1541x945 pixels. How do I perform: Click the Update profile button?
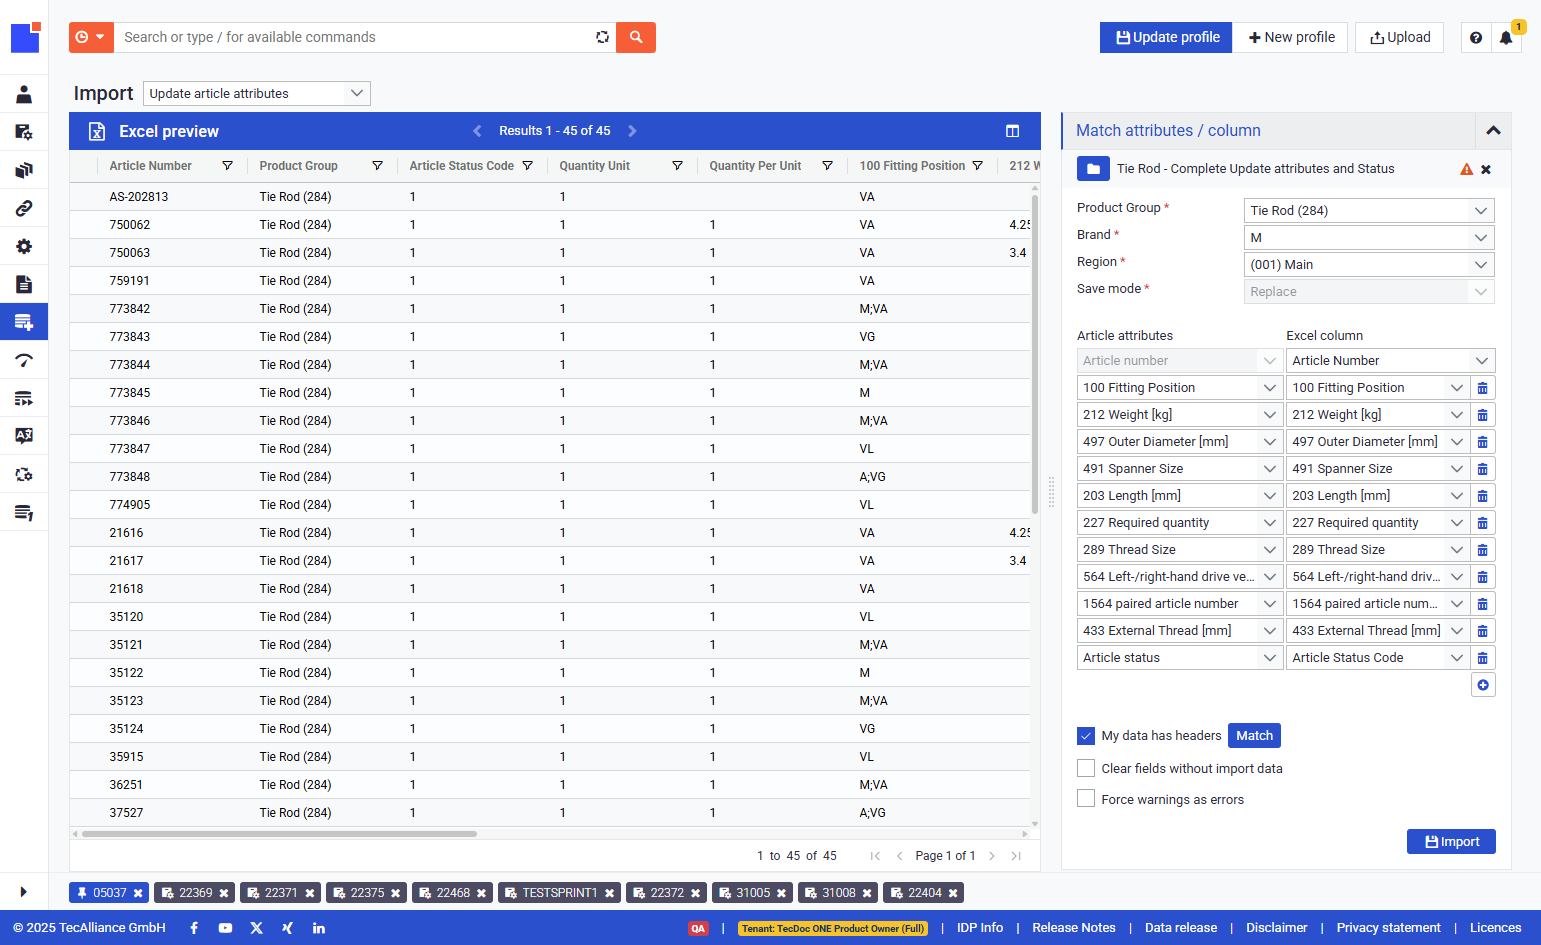1166,37
